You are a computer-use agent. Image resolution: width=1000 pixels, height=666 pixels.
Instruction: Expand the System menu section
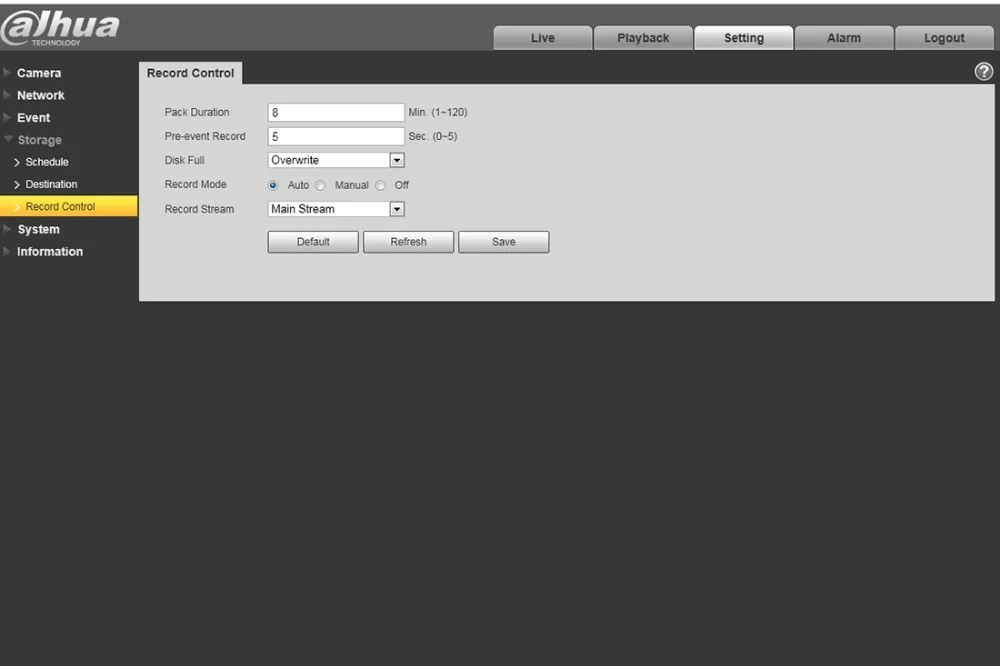tap(38, 229)
